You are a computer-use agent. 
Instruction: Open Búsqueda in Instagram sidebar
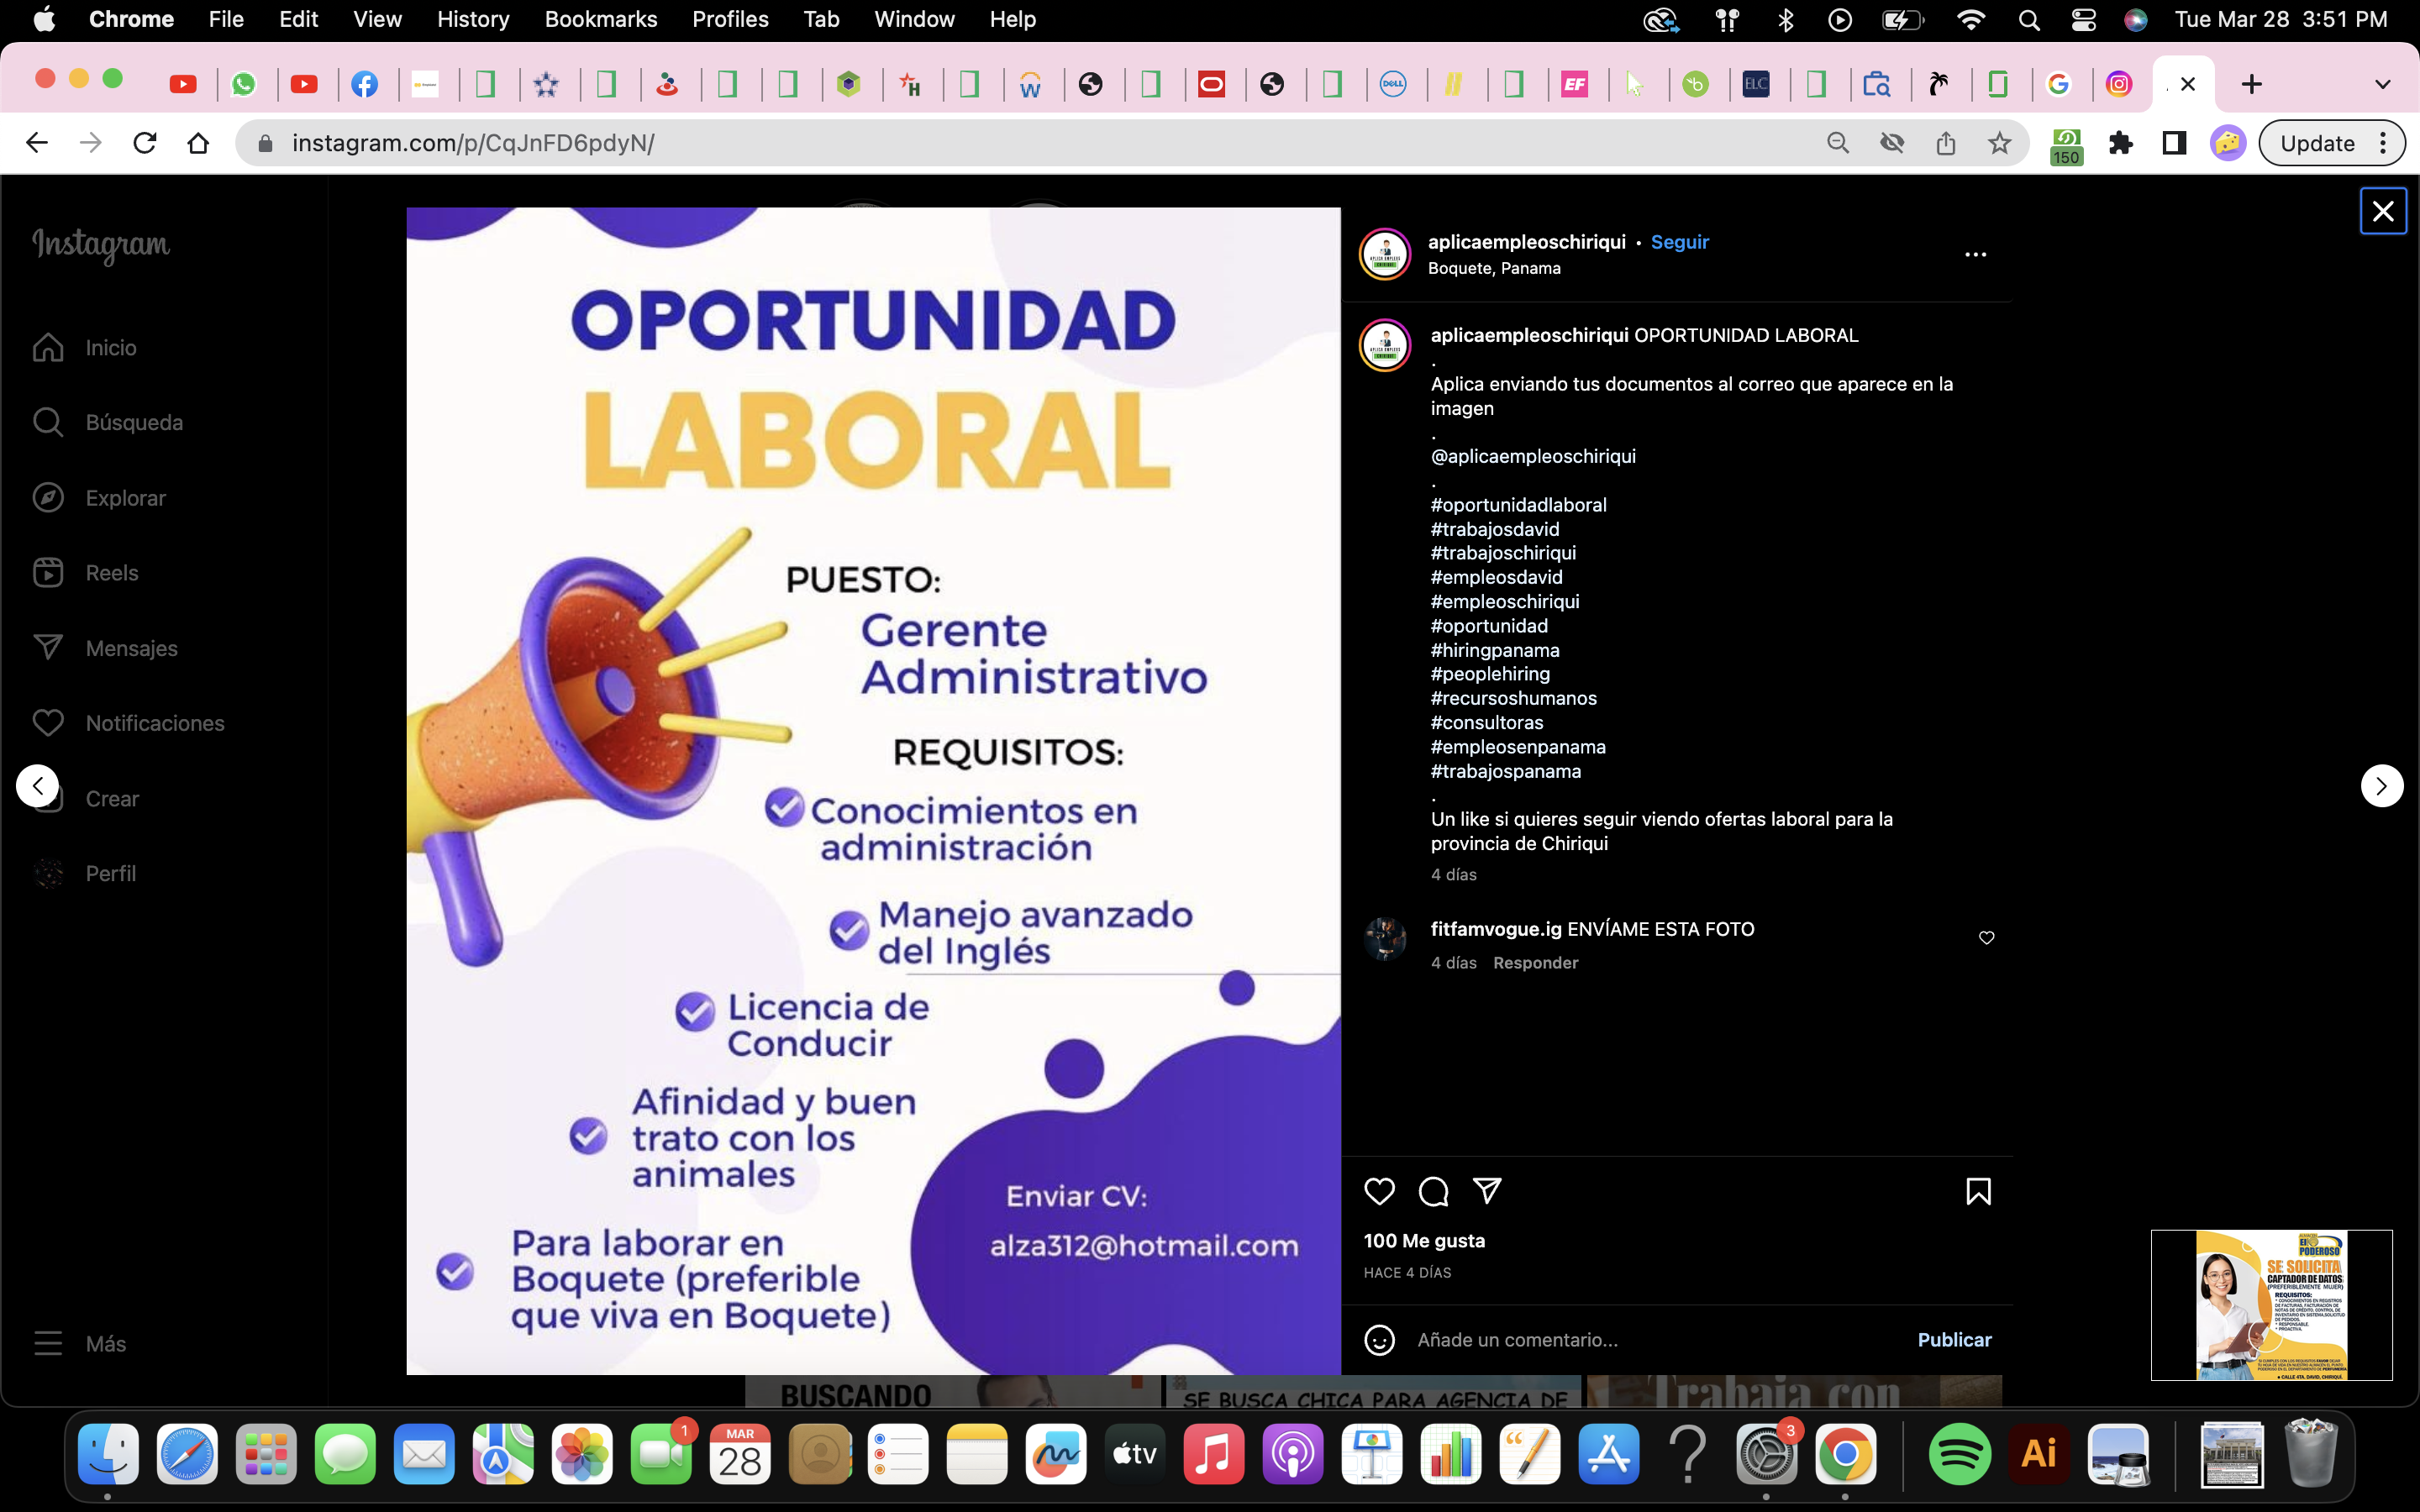point(108,423)
